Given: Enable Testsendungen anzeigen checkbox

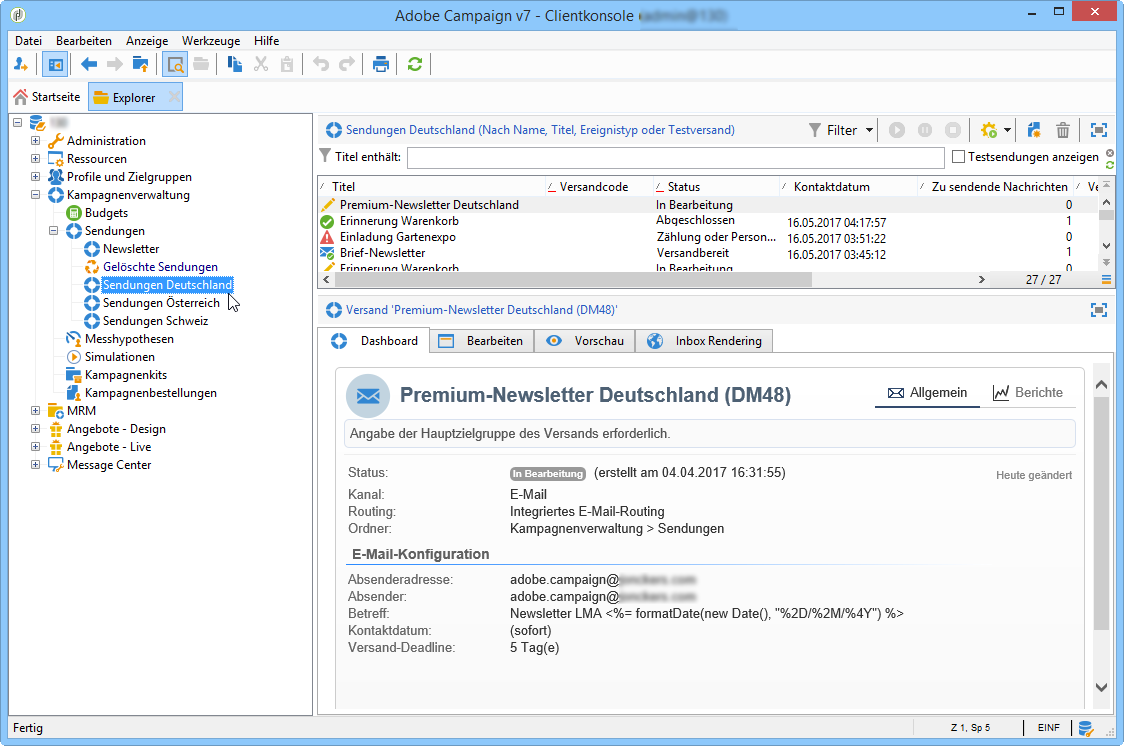Looking at the screenshot, I should tap(958, 156).
